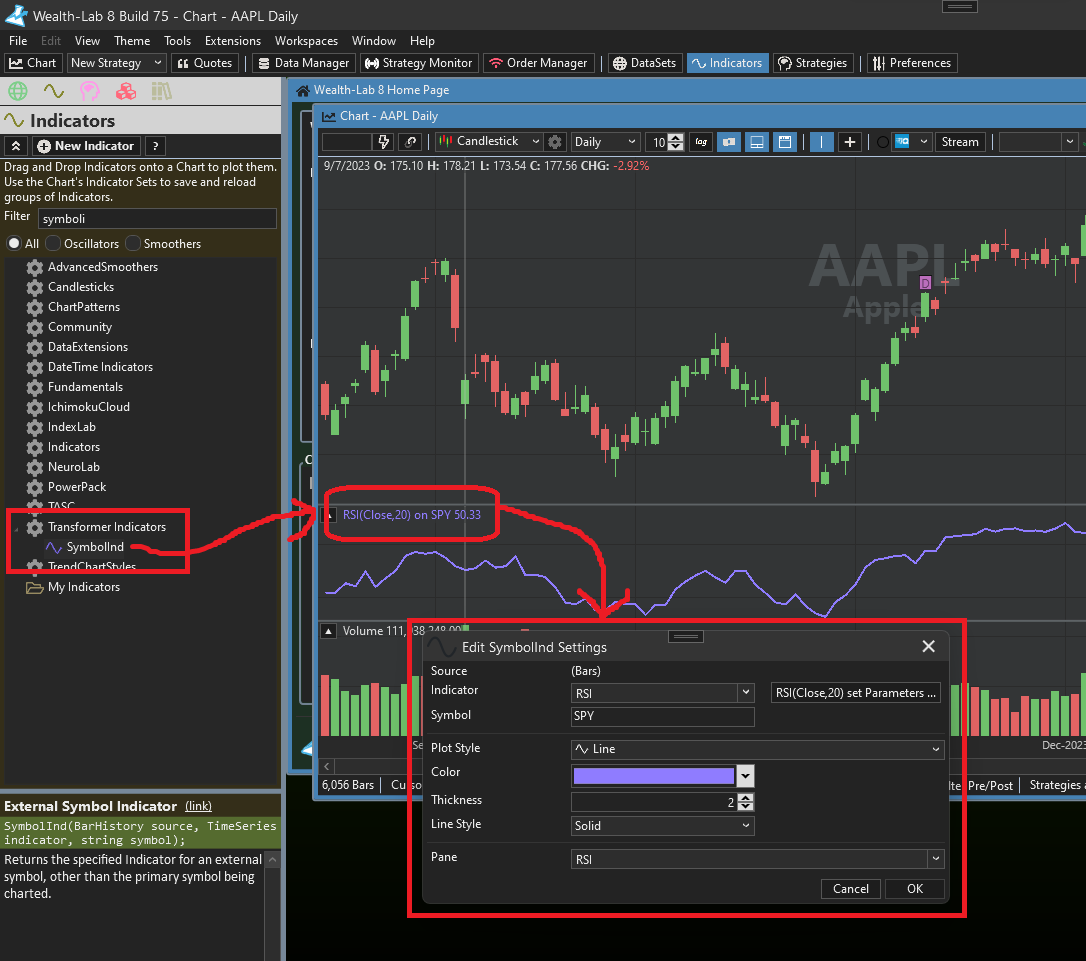Toggle the log scale button
The height and width of the screenshot is (961, 1086).
[x=701, y=142]
